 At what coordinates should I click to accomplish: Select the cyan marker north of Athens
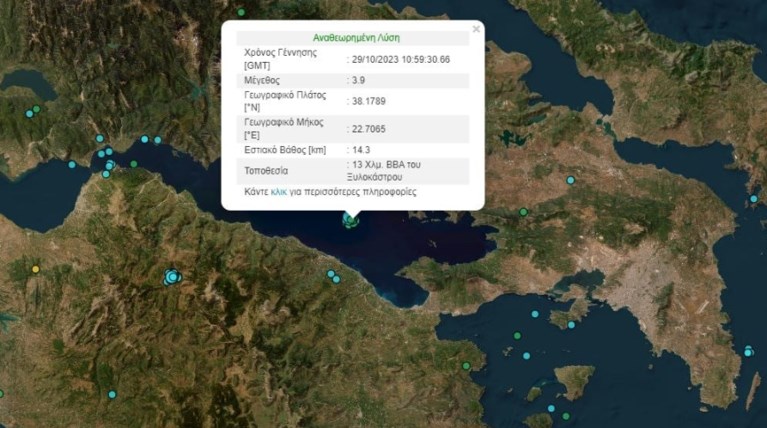[x=570, y=181]
